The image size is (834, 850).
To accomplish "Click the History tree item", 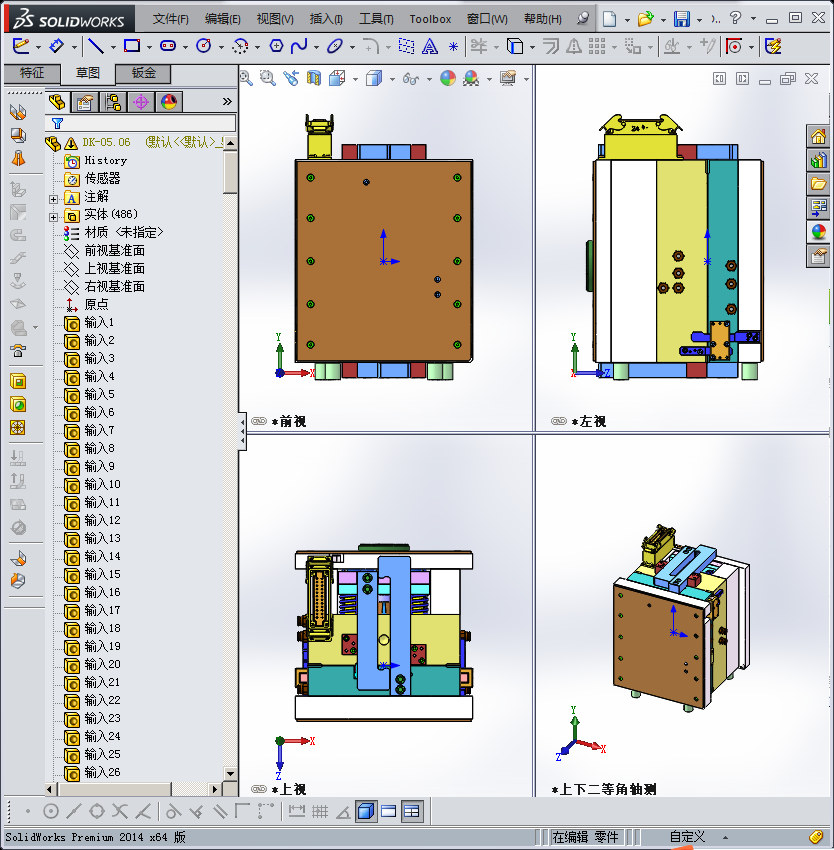I will pos(105,160).
